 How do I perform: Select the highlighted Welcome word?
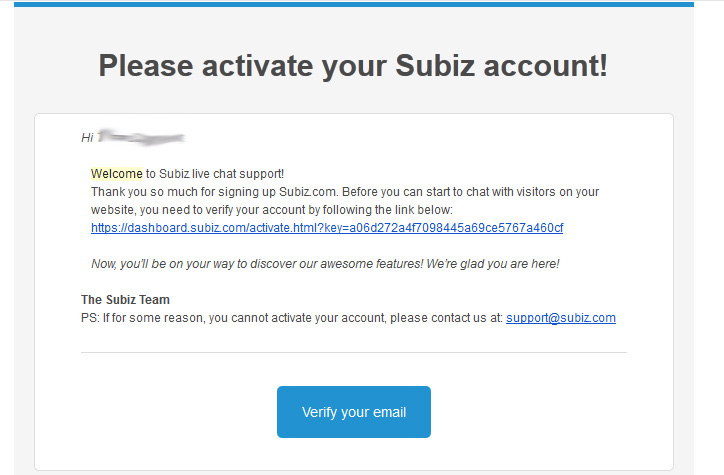click(x=117, y=174)
